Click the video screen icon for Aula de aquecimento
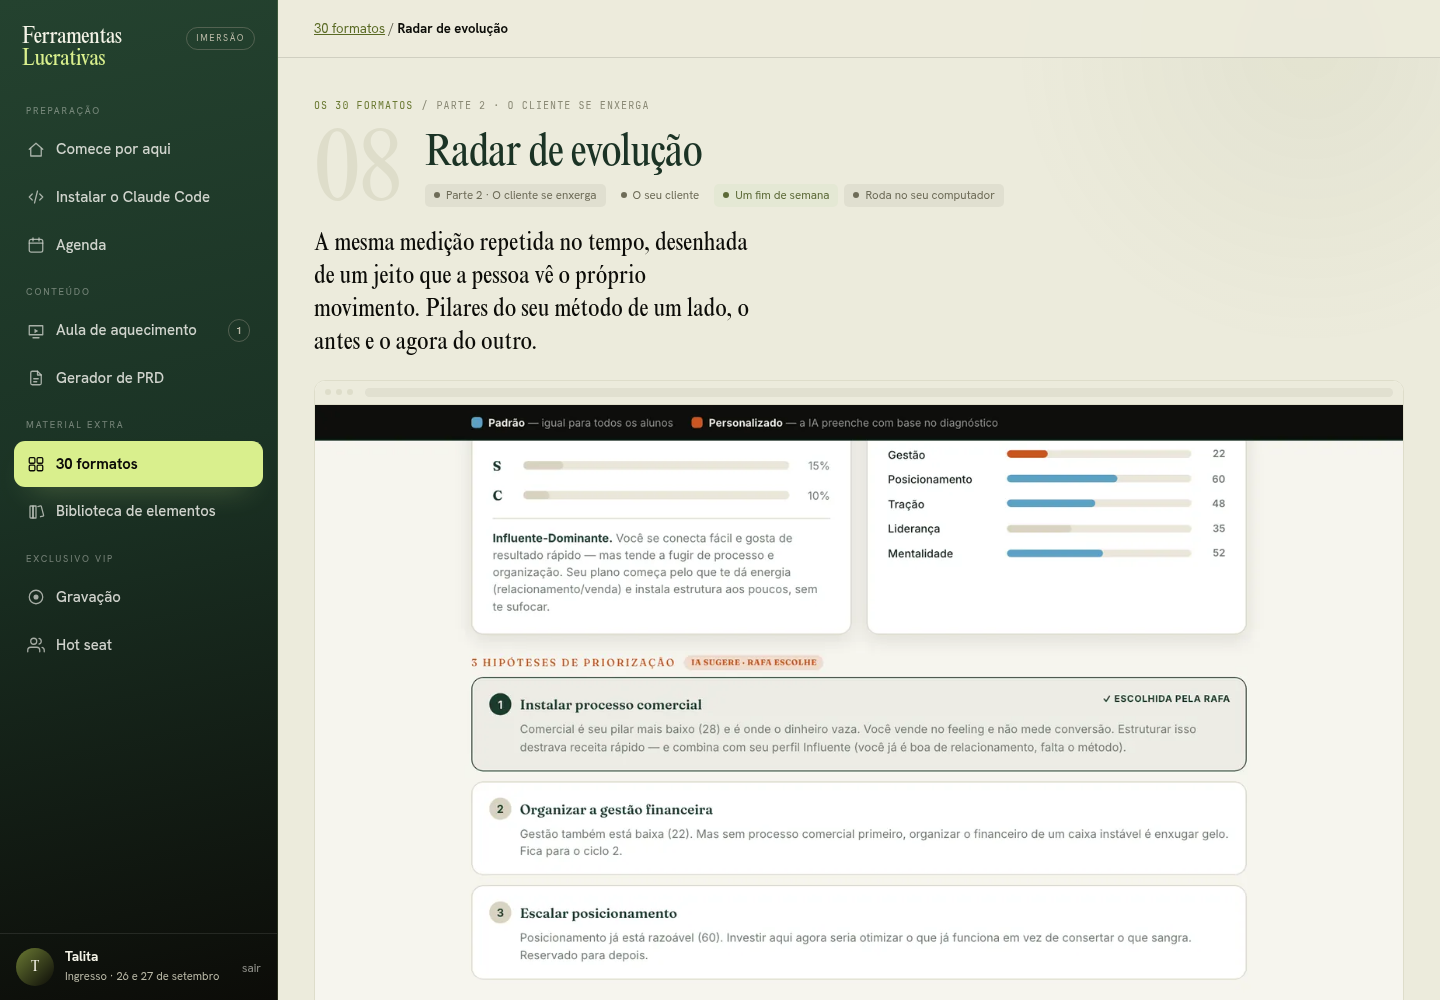Viewport: 1440px width, 1000px height. tap(36, 330)
